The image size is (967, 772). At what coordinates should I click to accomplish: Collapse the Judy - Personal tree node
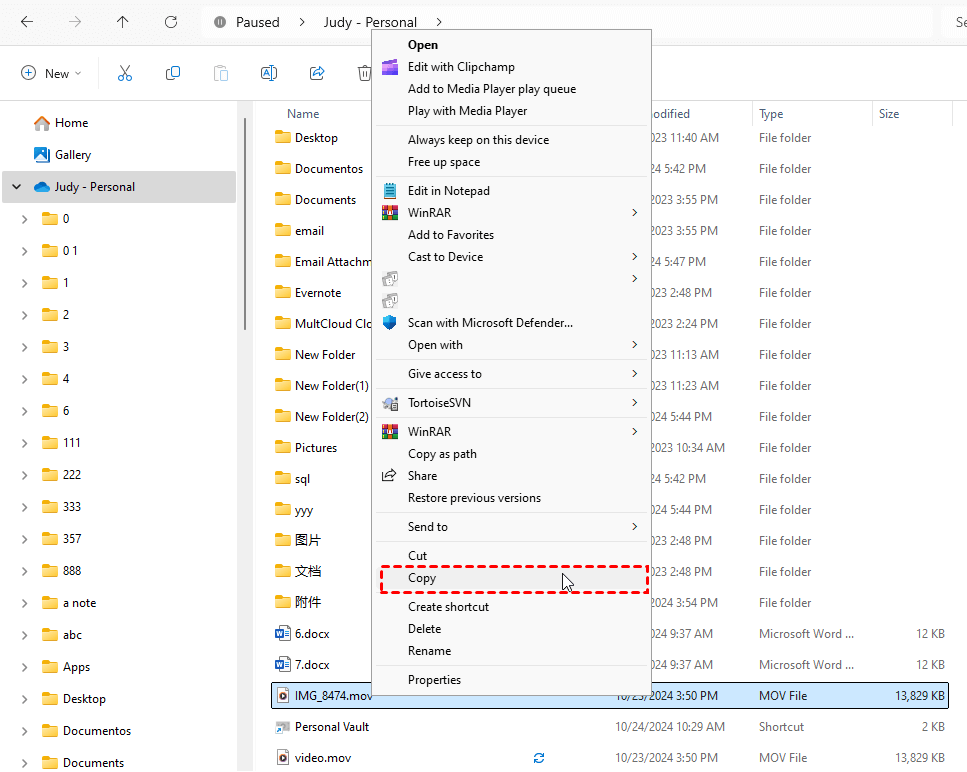click(17, 187)
